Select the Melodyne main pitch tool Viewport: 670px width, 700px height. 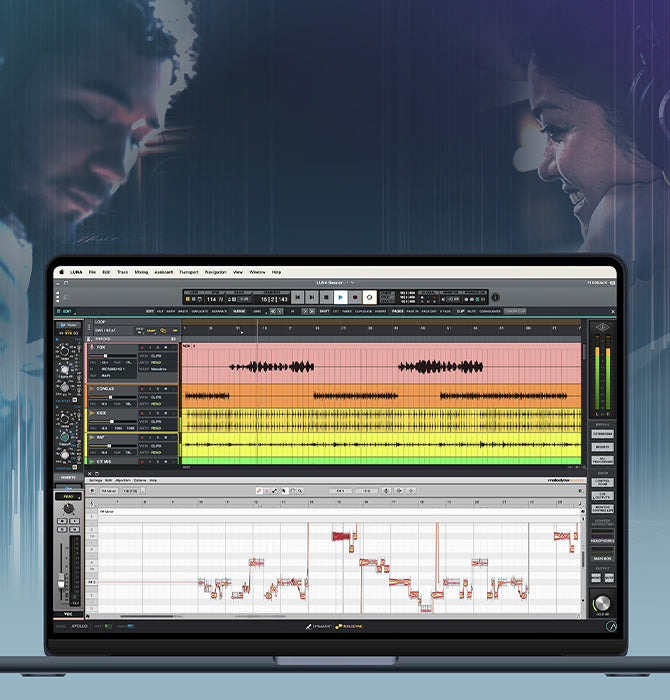[260, 491]
